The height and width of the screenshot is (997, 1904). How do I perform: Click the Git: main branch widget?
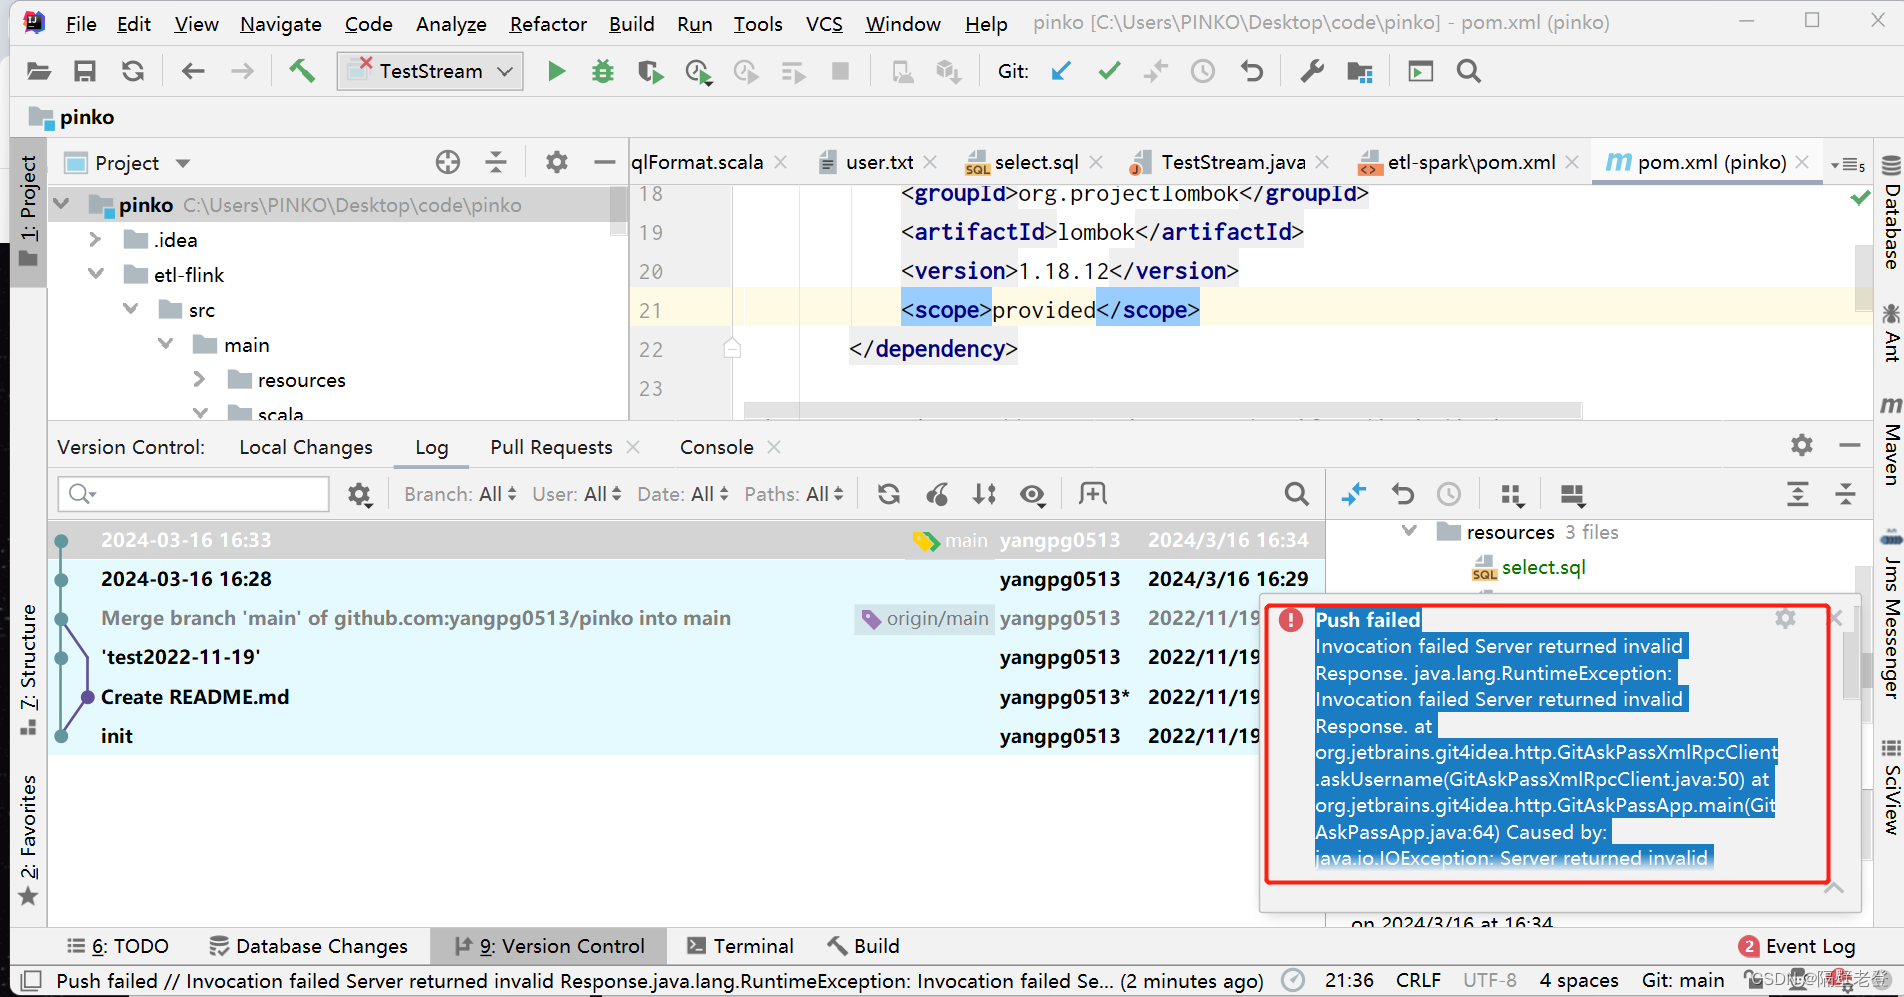pyautogui.click(x=1683, y=981)
